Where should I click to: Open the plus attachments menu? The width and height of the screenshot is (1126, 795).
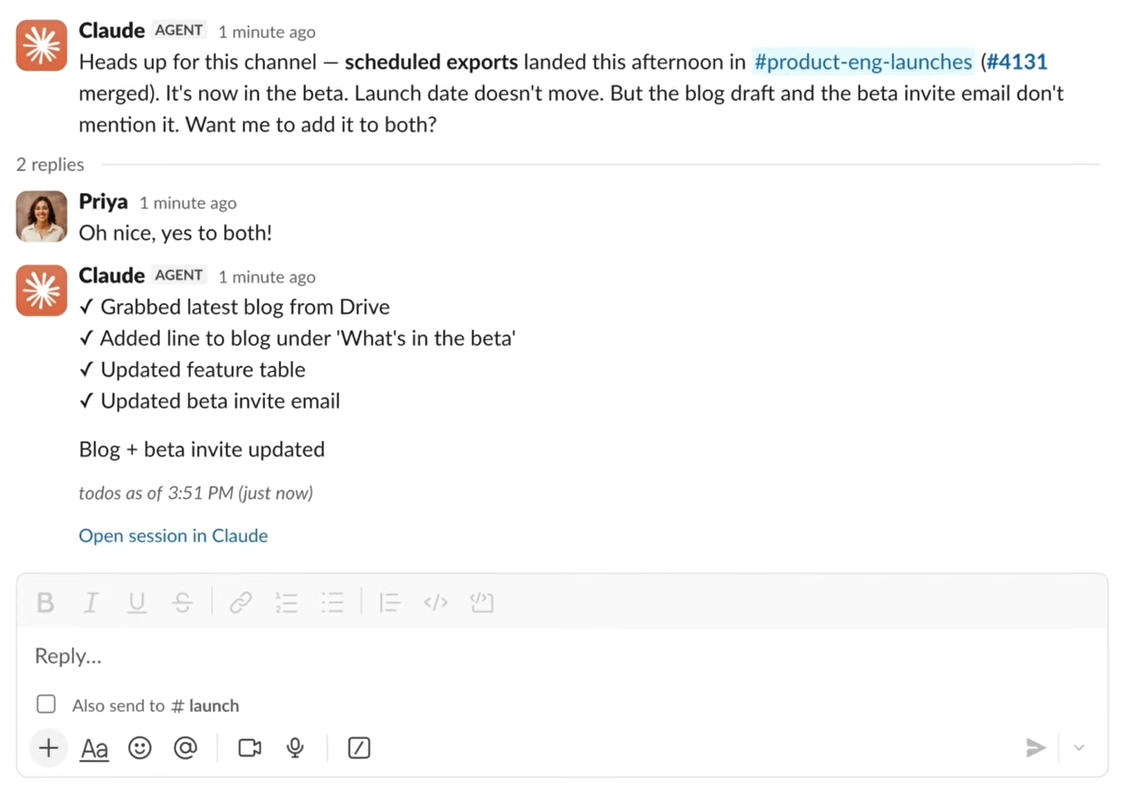point(48,748)
